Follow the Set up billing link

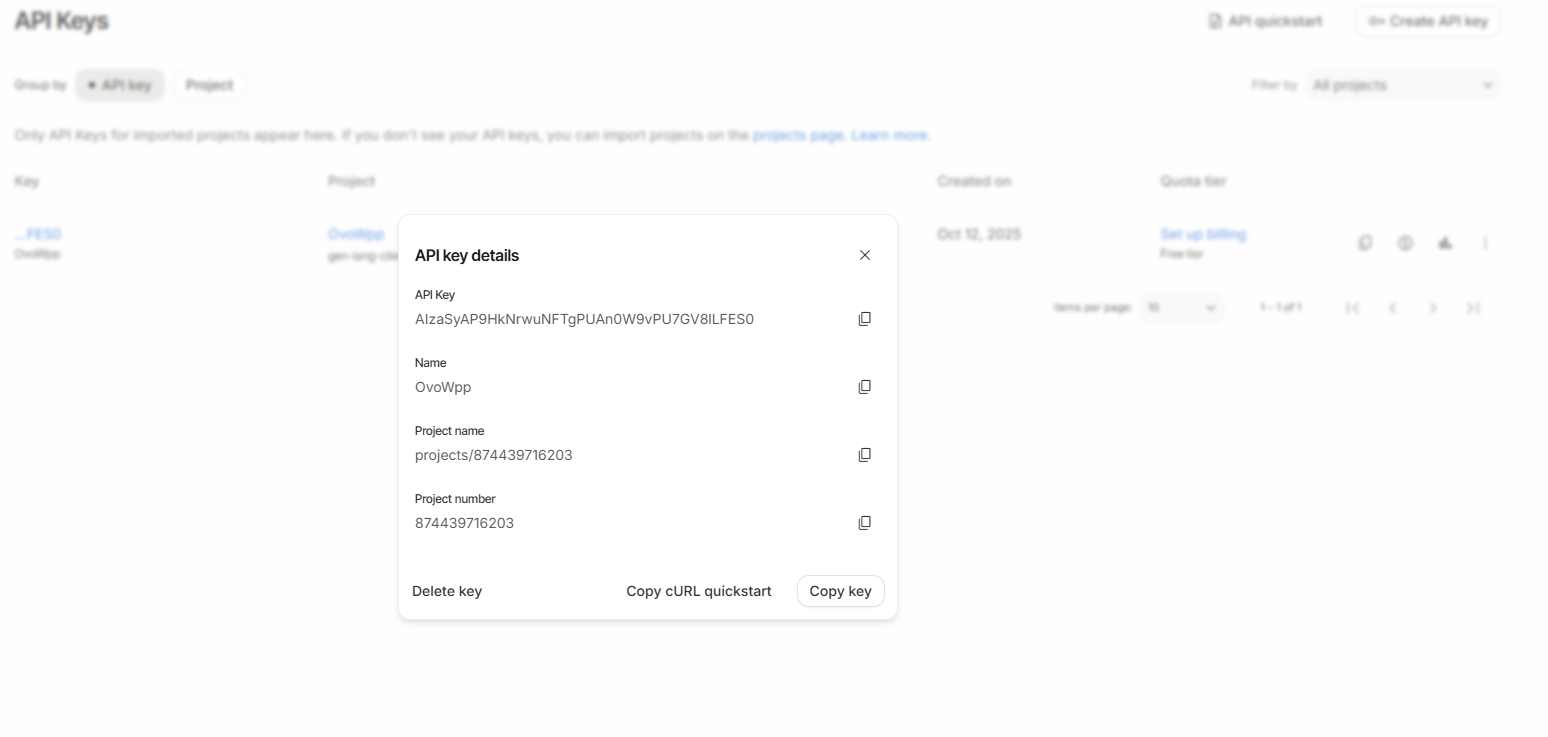click(x=1203, y=234)
